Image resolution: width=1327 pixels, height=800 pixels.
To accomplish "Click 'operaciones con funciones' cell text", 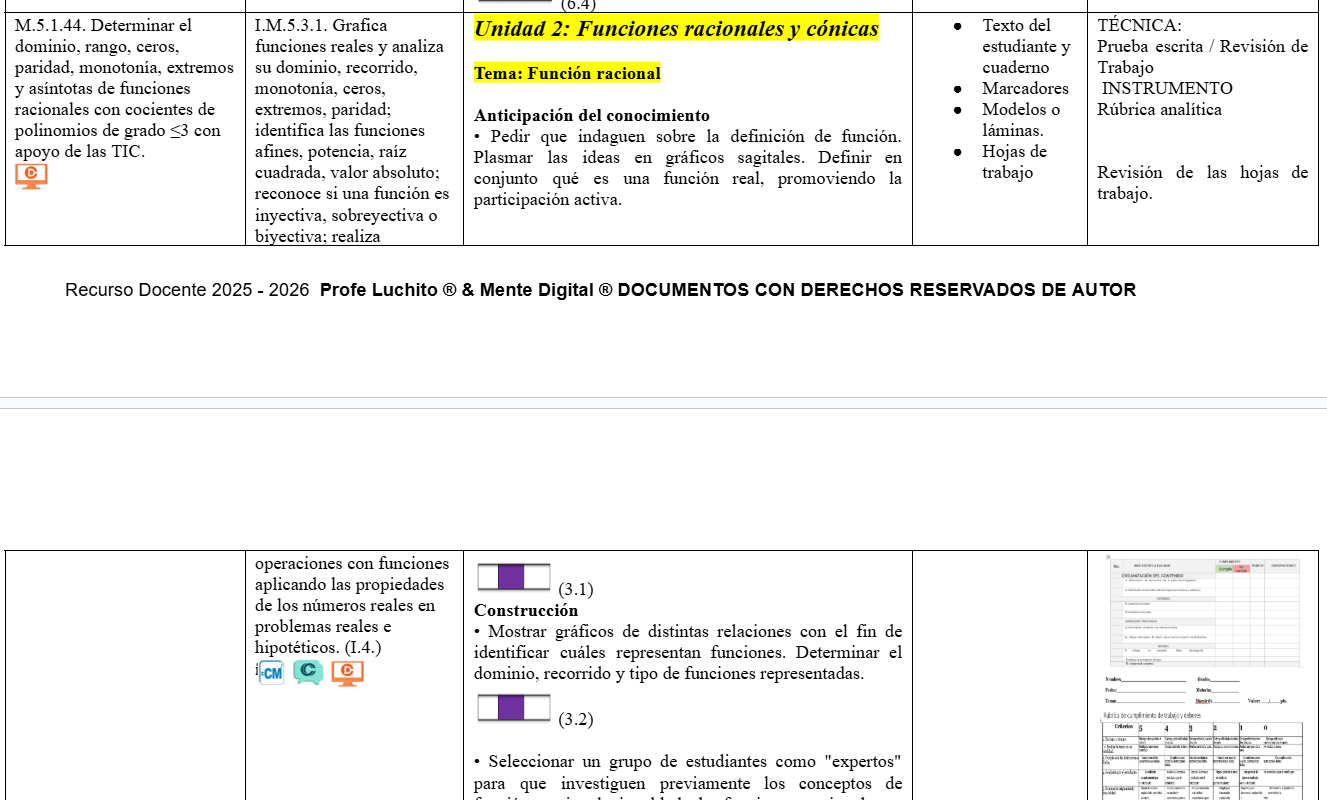I will pyautogui.click(x=352, y=564).
